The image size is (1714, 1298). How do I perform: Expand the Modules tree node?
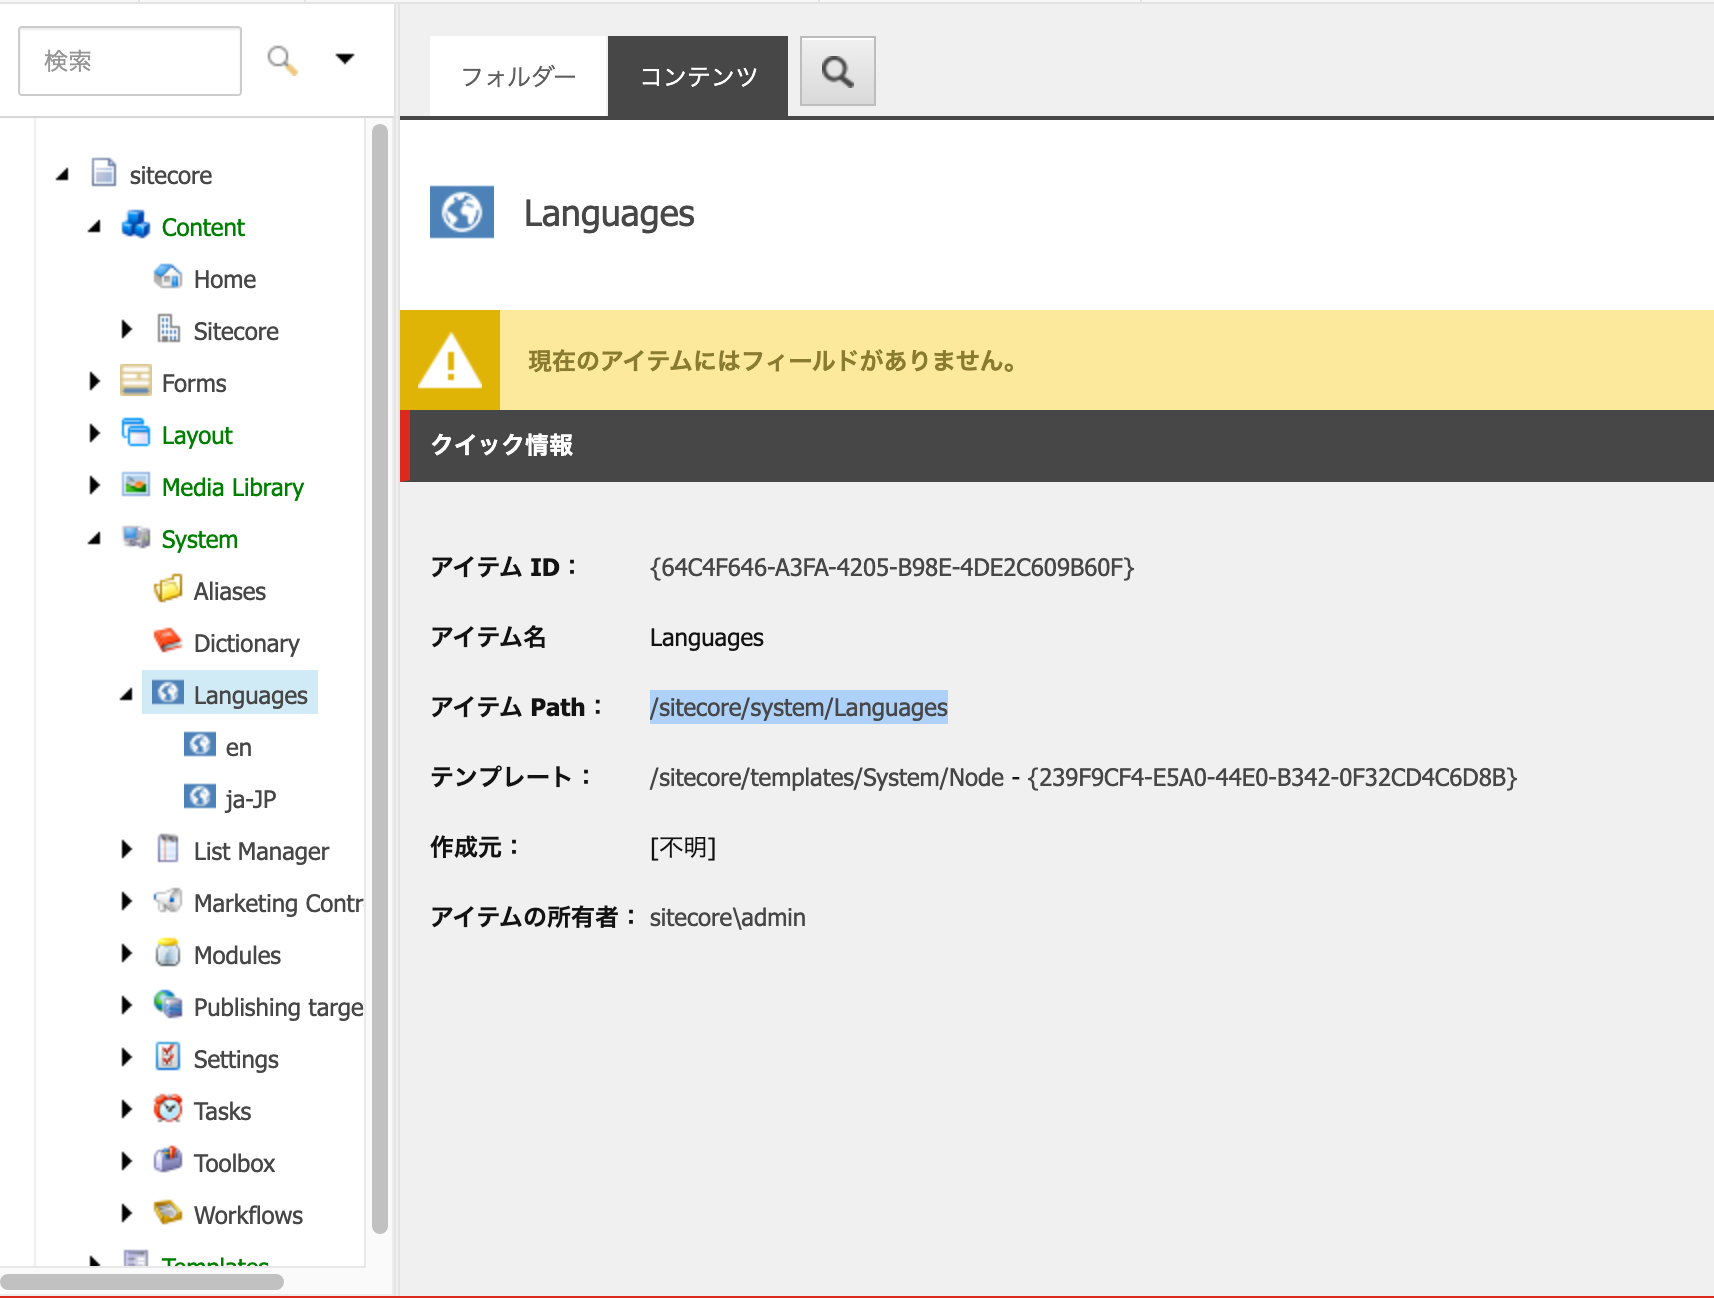pos(126,953)
